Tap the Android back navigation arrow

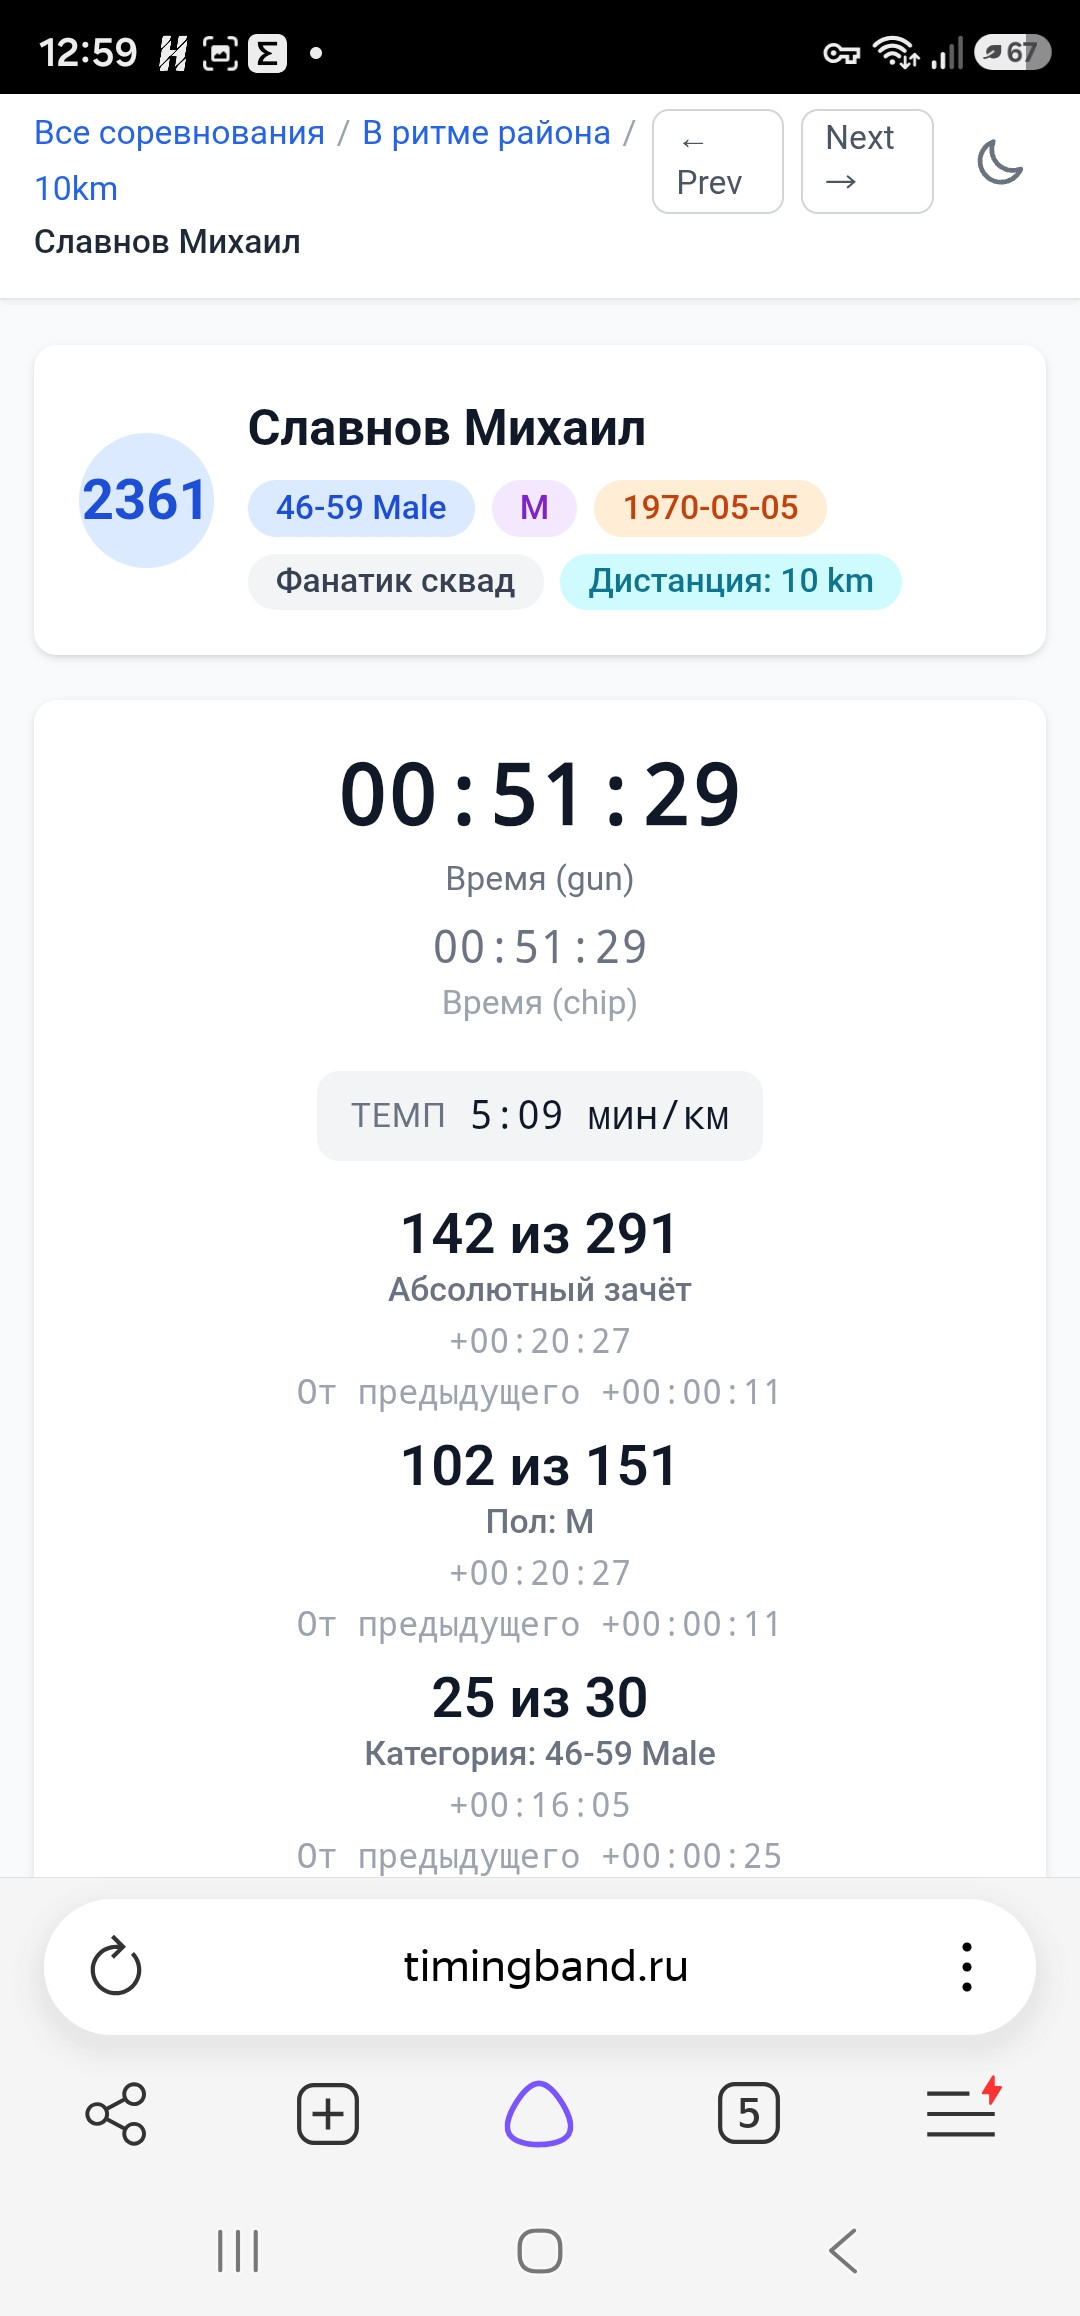click(x=843, y=2251)
